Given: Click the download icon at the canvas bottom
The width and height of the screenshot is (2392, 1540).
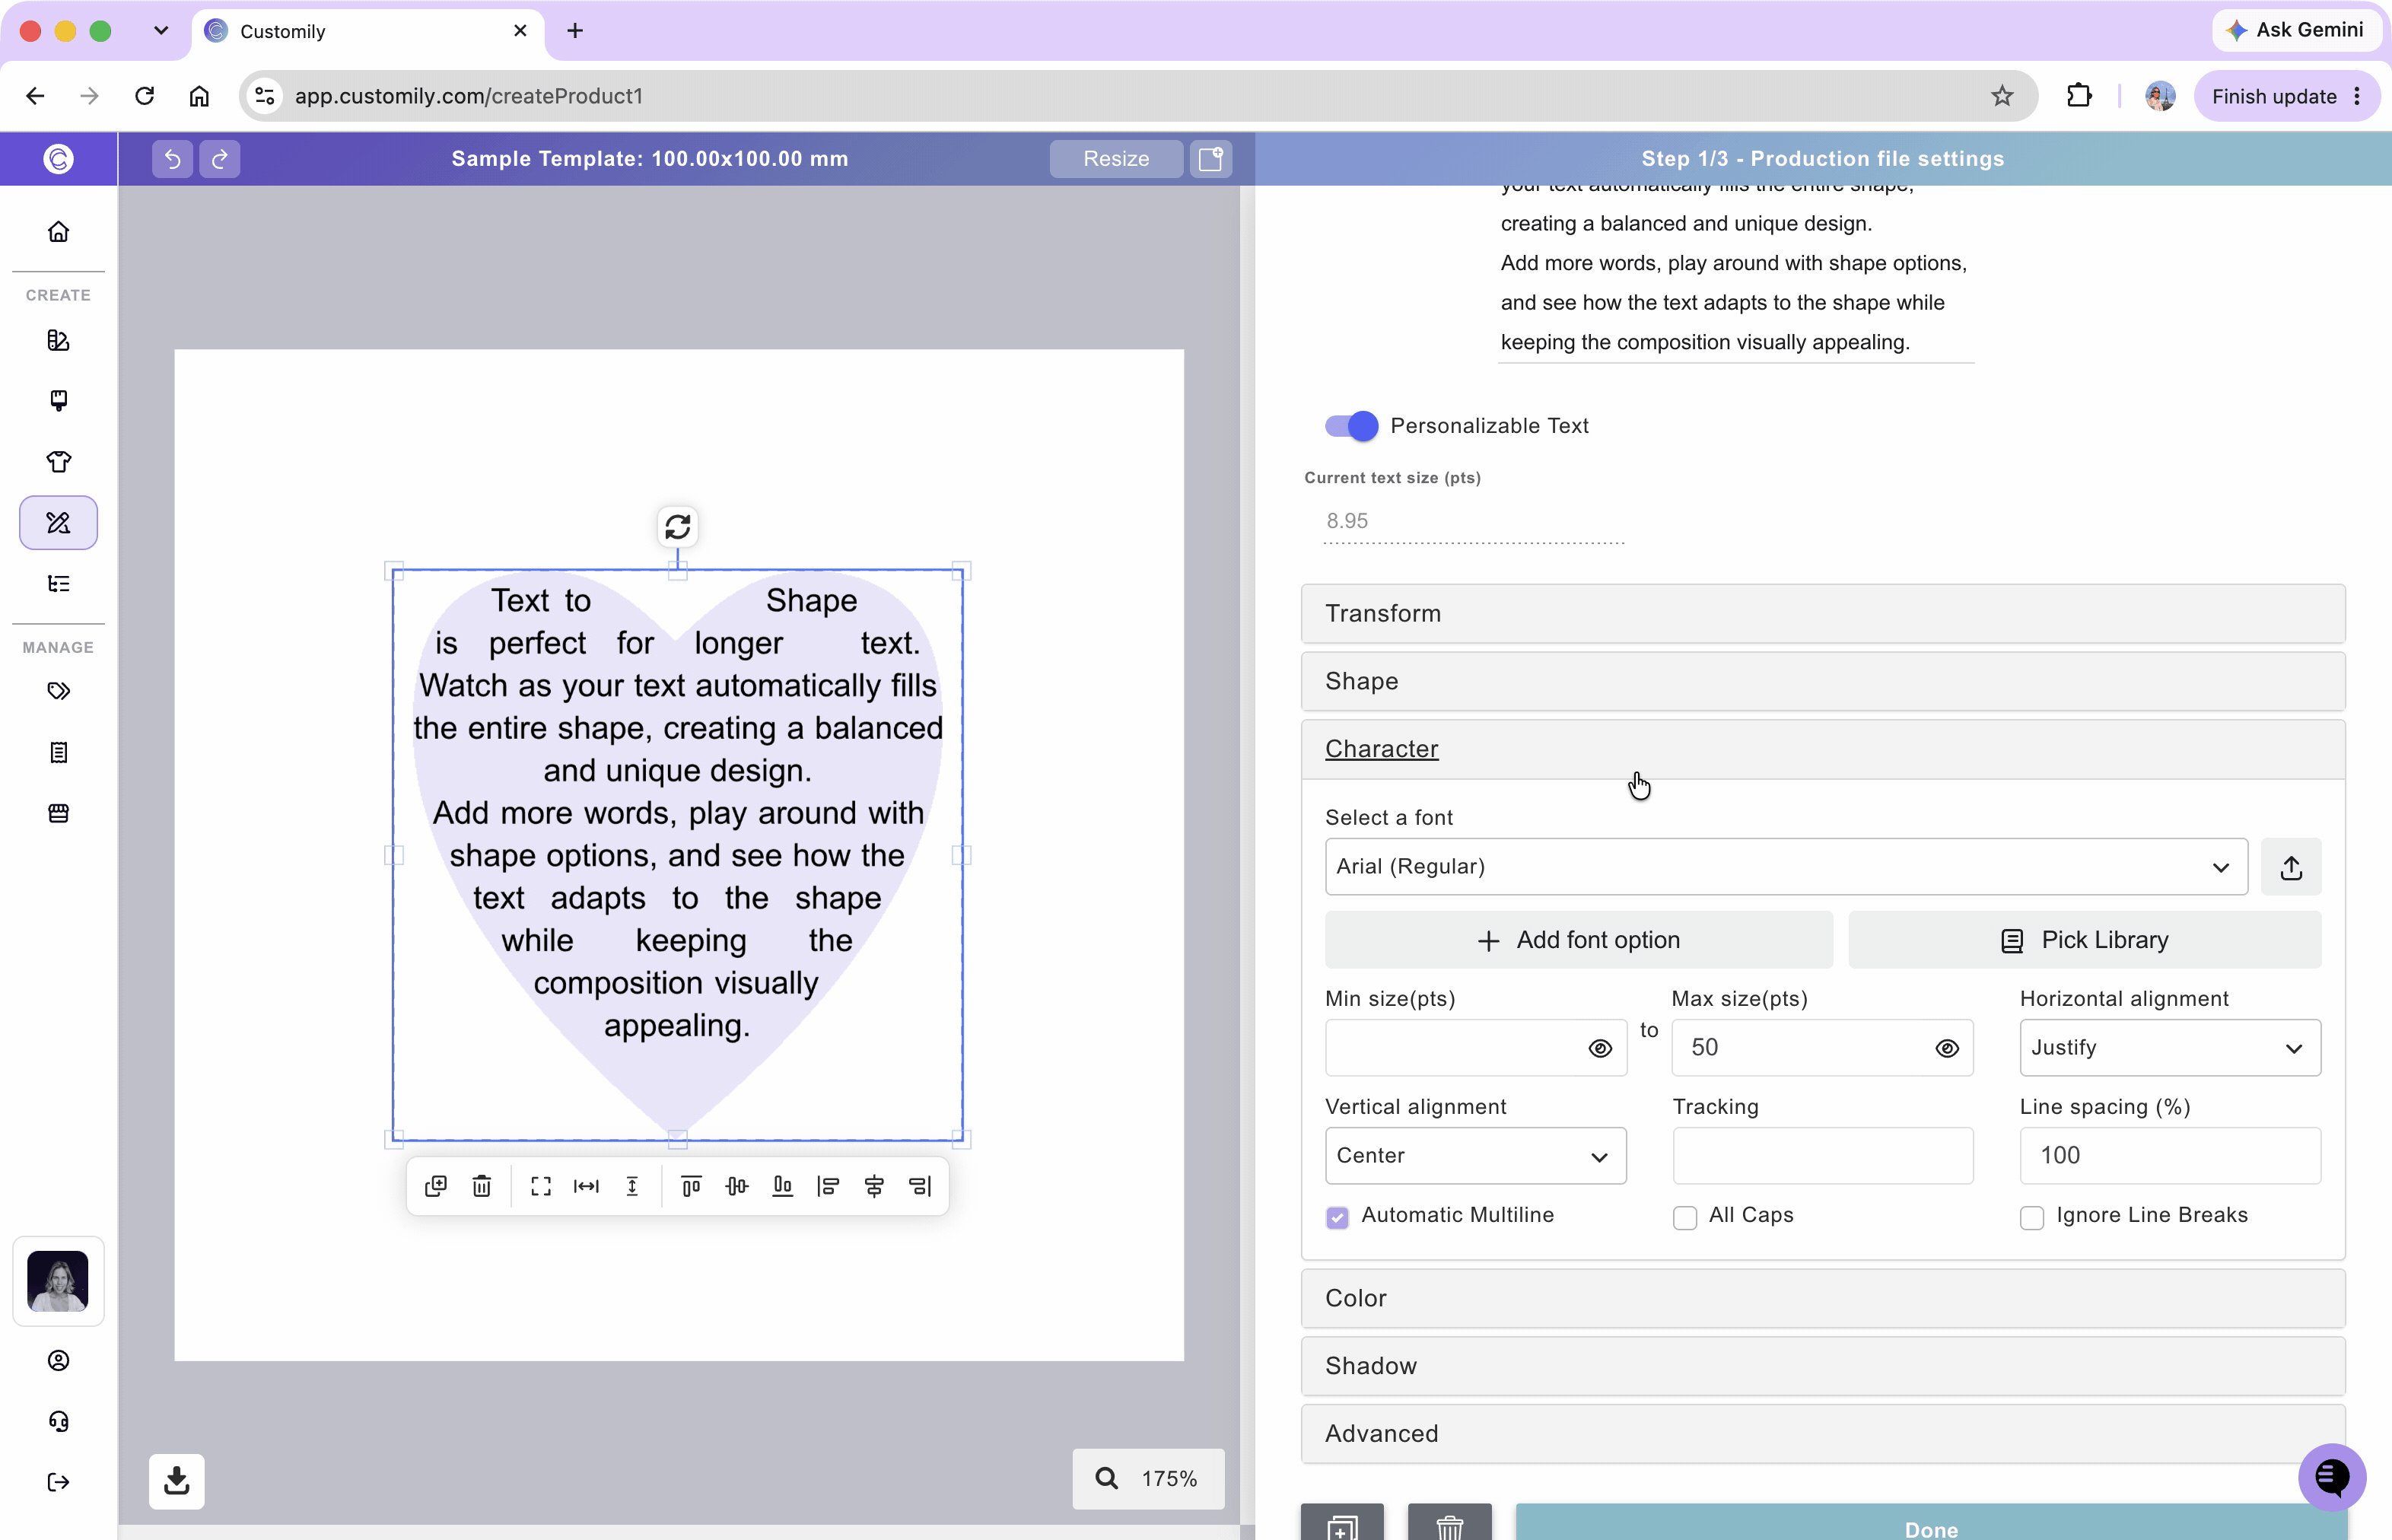Looking at the screenshot, I should (177, 1481).
